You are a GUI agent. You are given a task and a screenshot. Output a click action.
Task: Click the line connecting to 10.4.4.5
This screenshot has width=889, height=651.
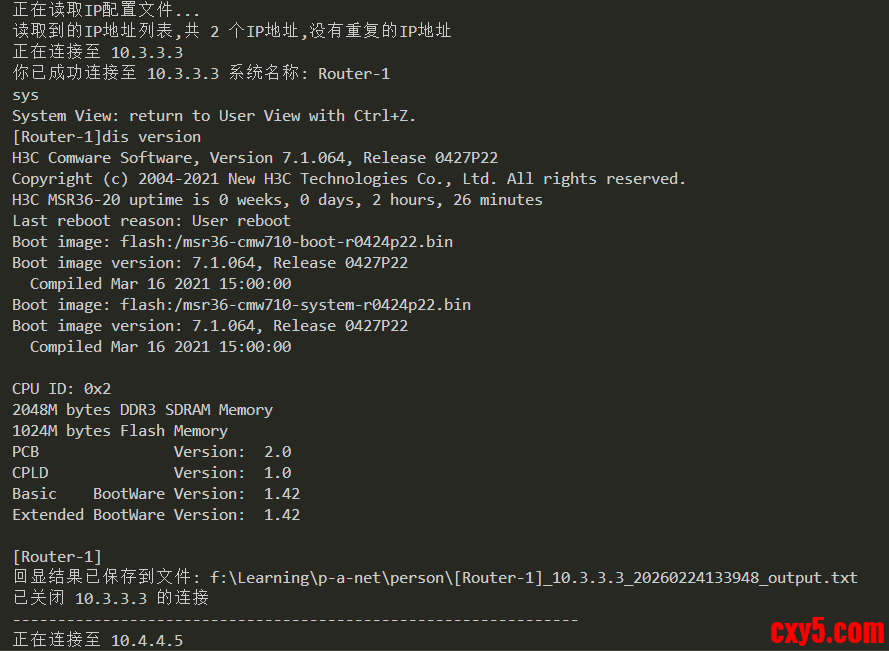pos(98,640)
